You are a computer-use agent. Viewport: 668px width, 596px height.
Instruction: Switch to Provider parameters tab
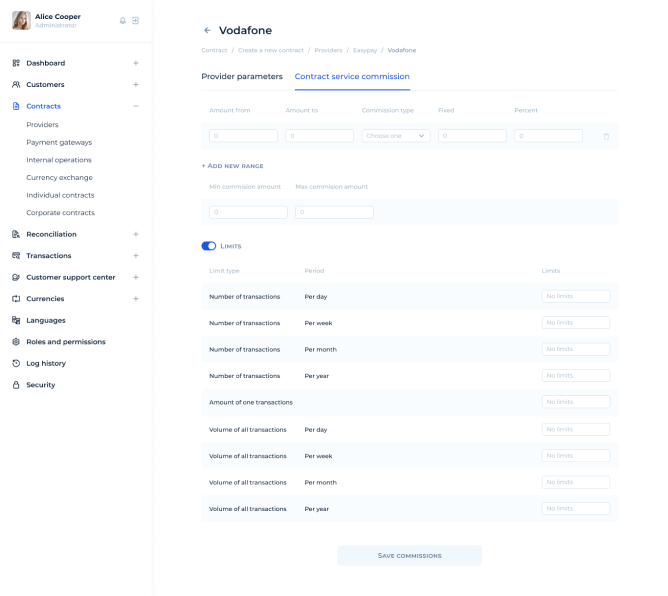242,77
